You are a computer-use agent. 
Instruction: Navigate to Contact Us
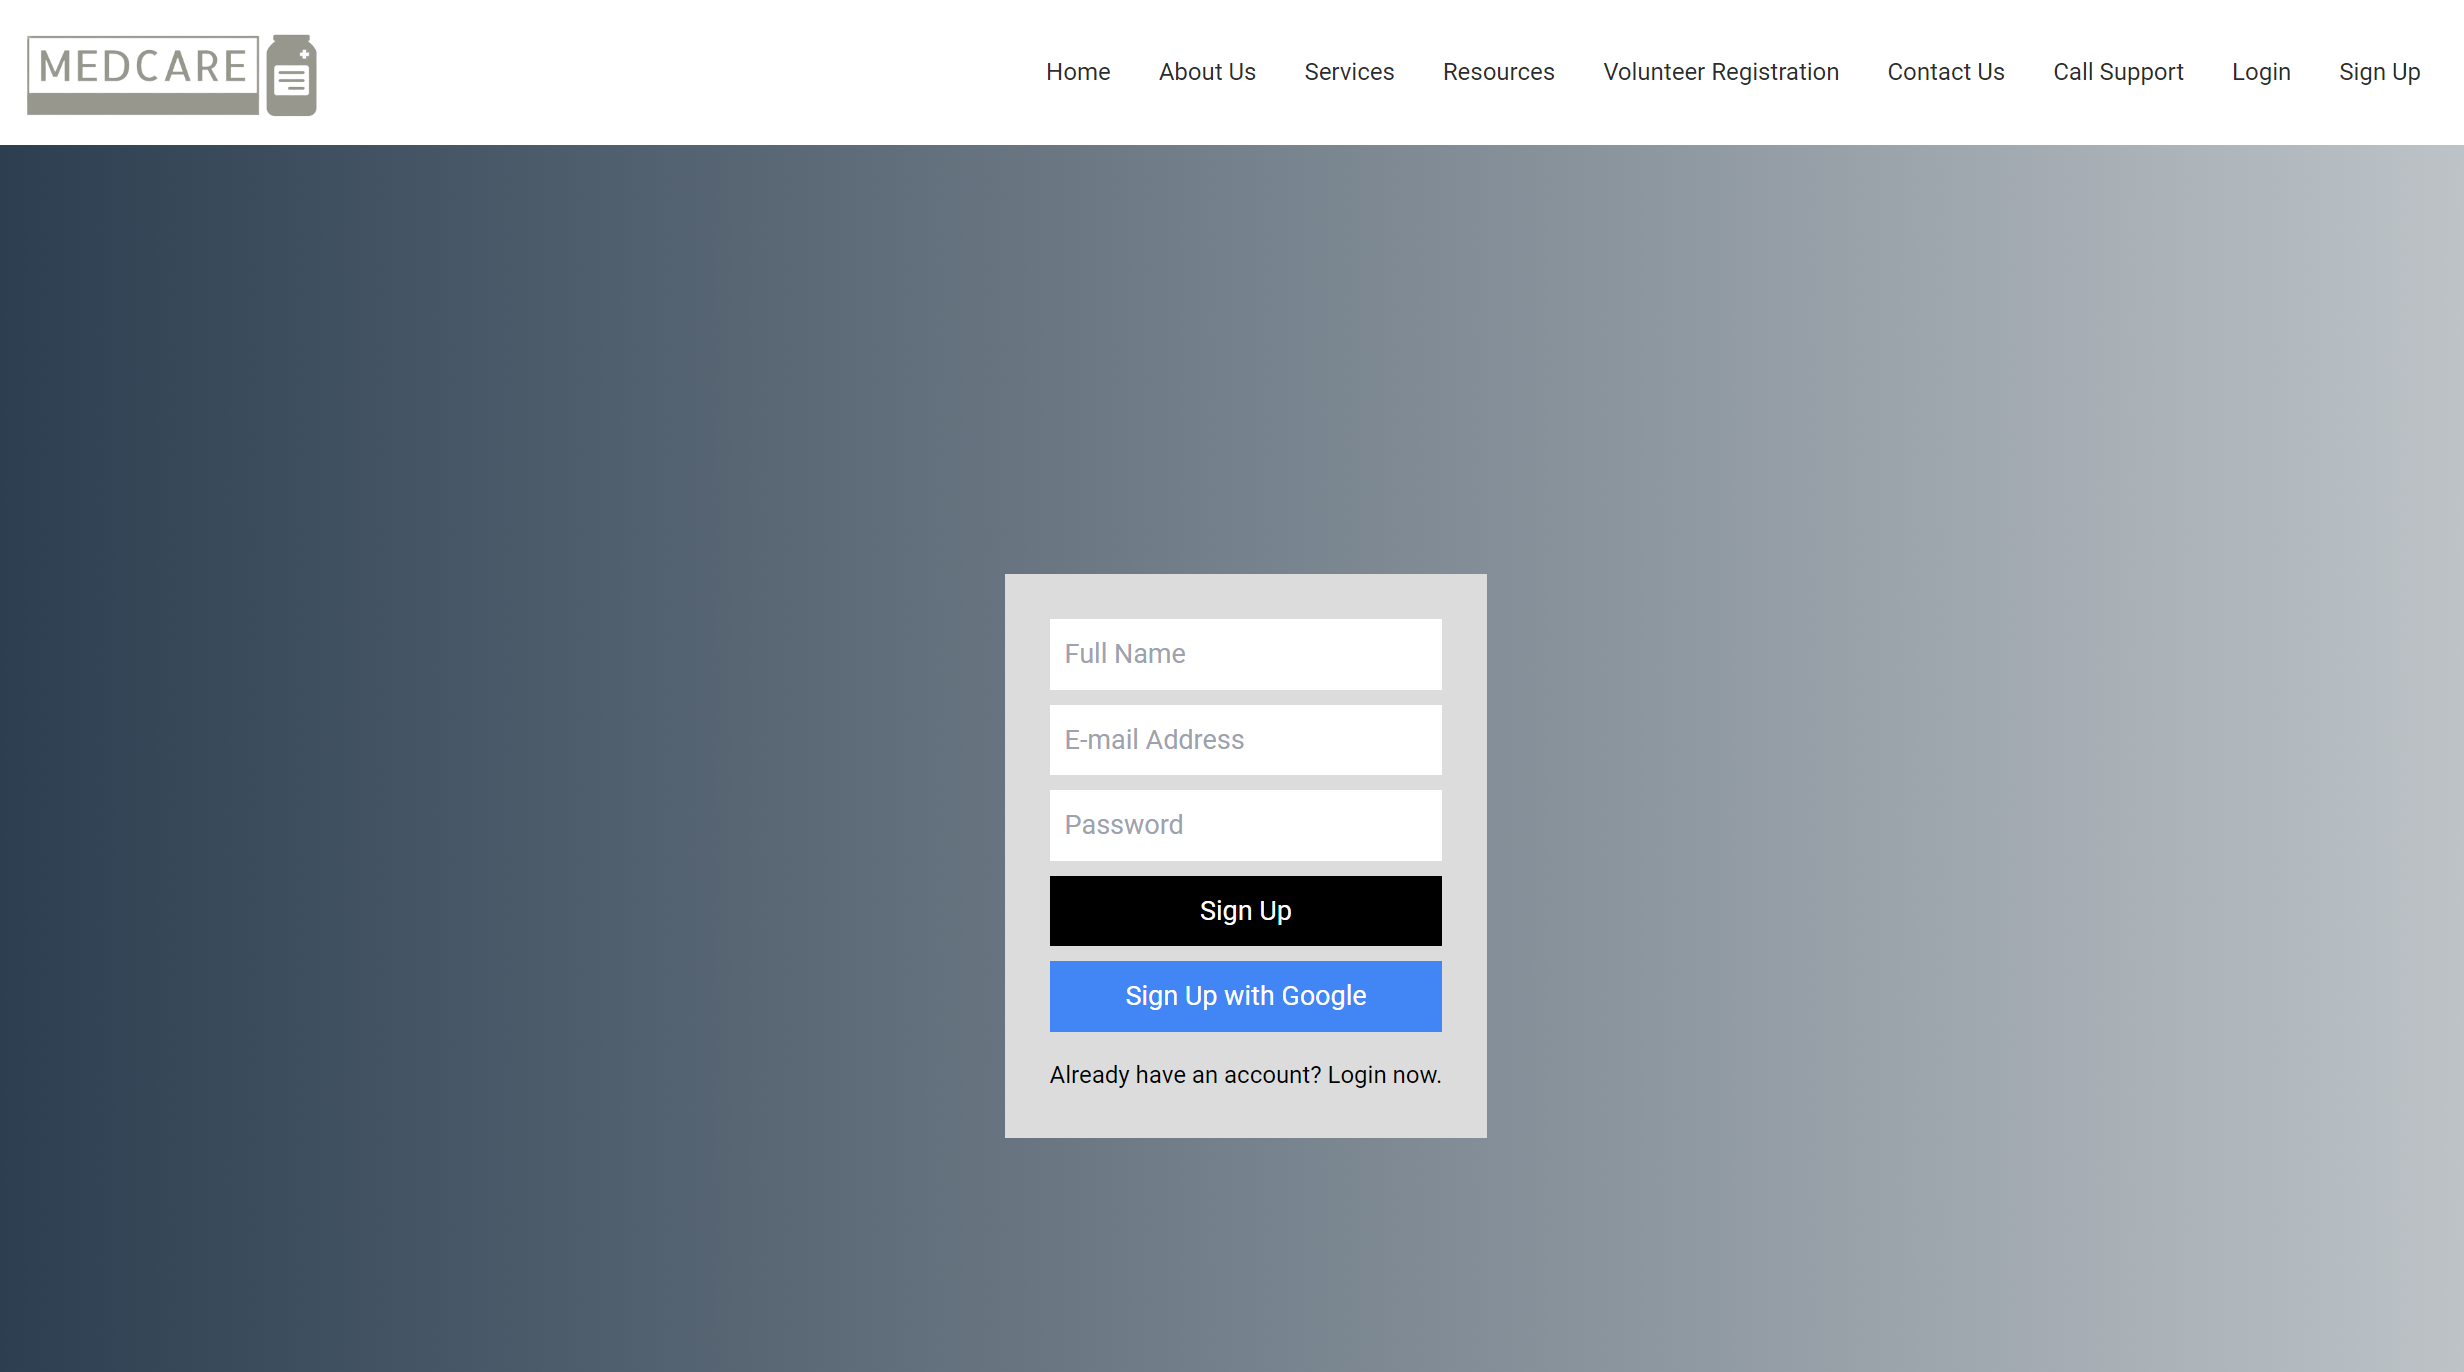tap(1945, 72)
